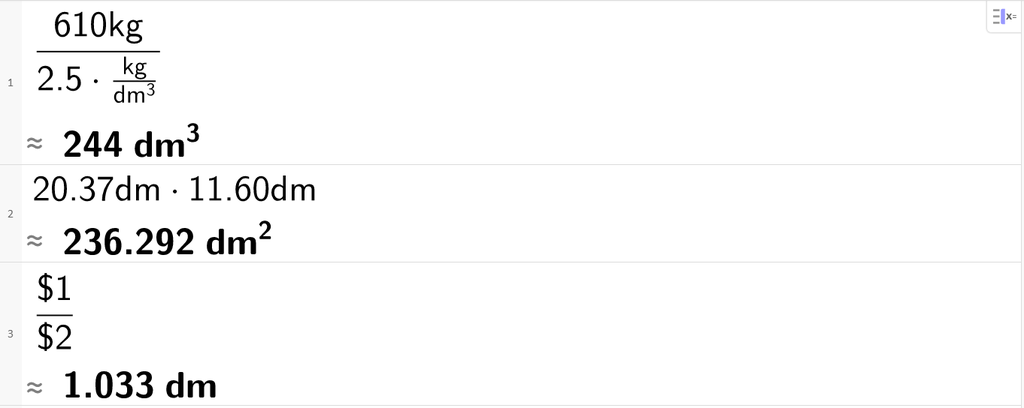Open the CAS style bar toggle icon
This screenshot has width=1024, height=408.
[1003, 17]
